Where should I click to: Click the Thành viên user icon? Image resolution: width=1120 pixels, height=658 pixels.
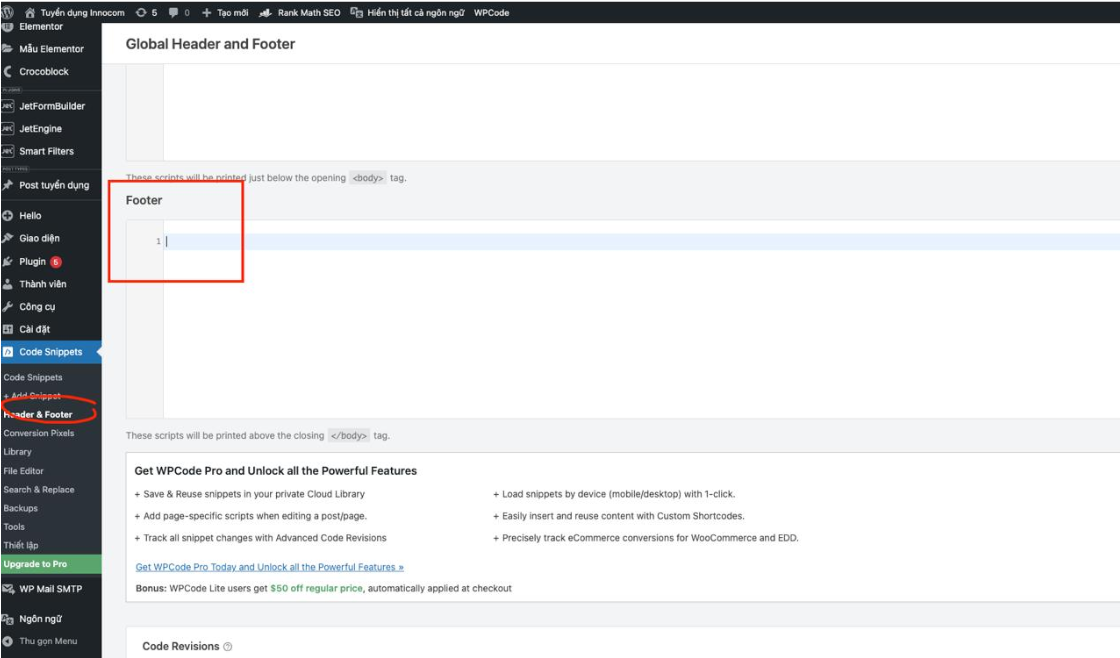[8, 284]
